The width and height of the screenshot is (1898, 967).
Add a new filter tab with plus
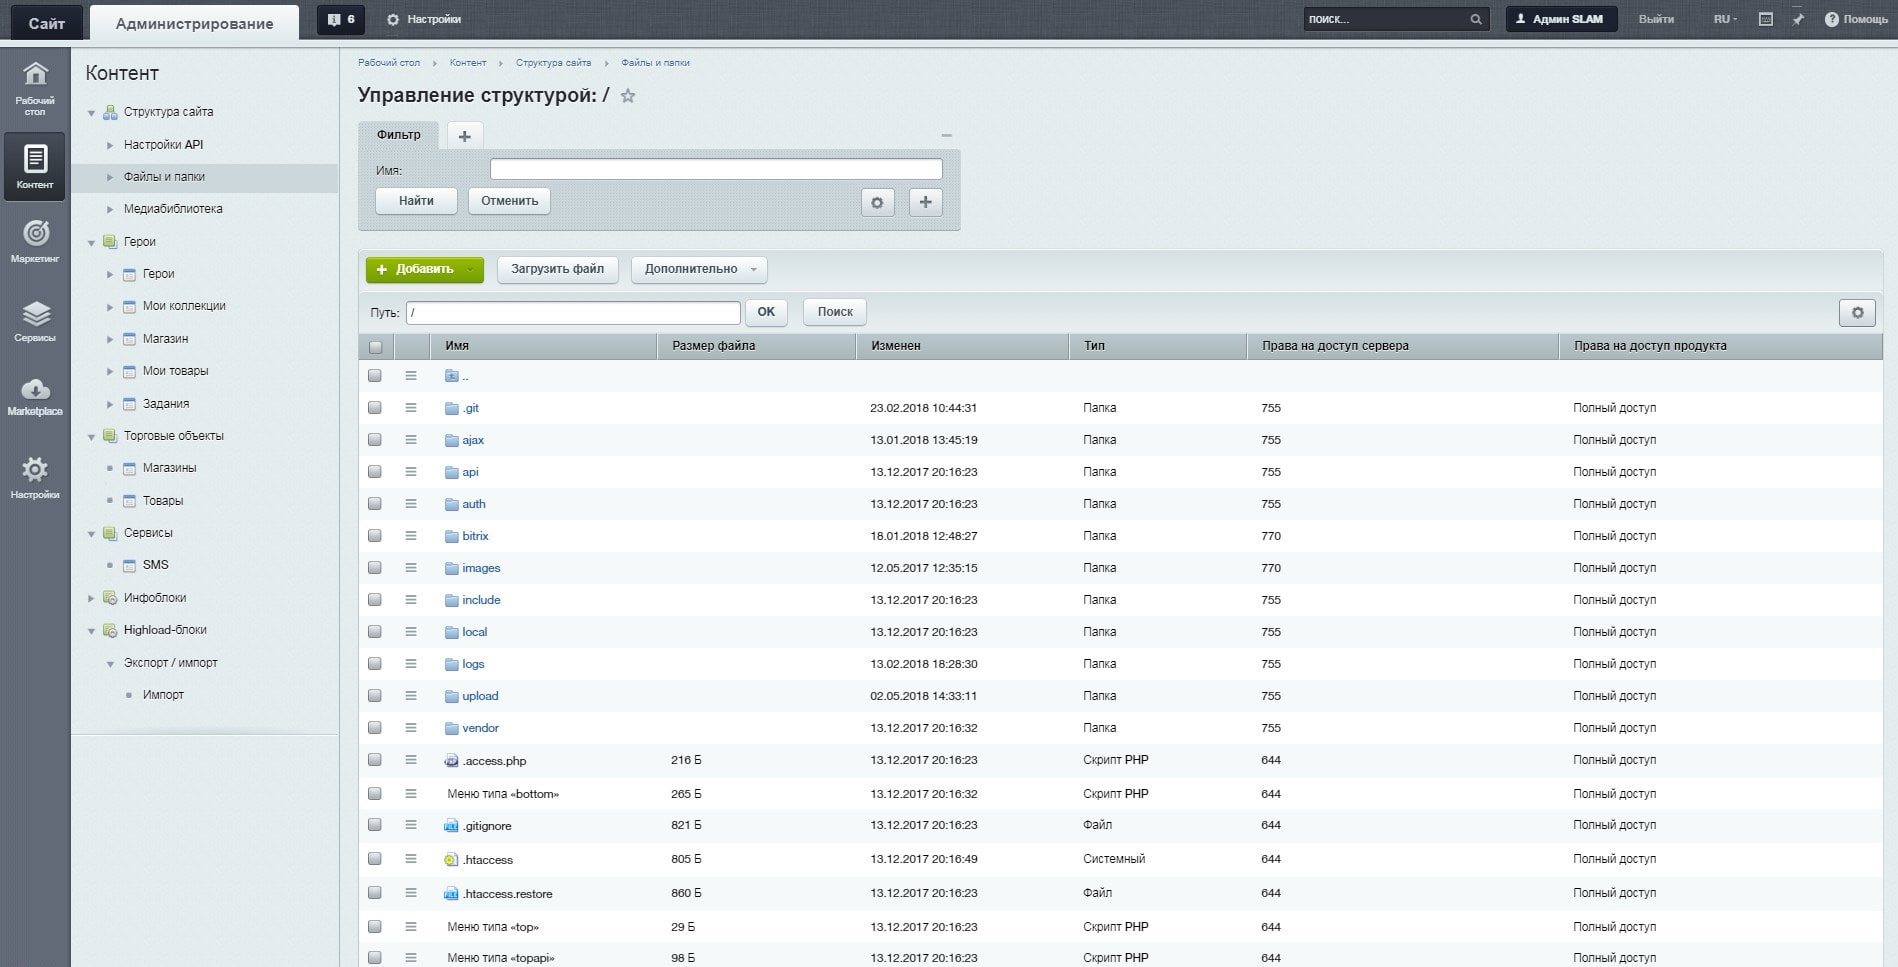point(464,136)
